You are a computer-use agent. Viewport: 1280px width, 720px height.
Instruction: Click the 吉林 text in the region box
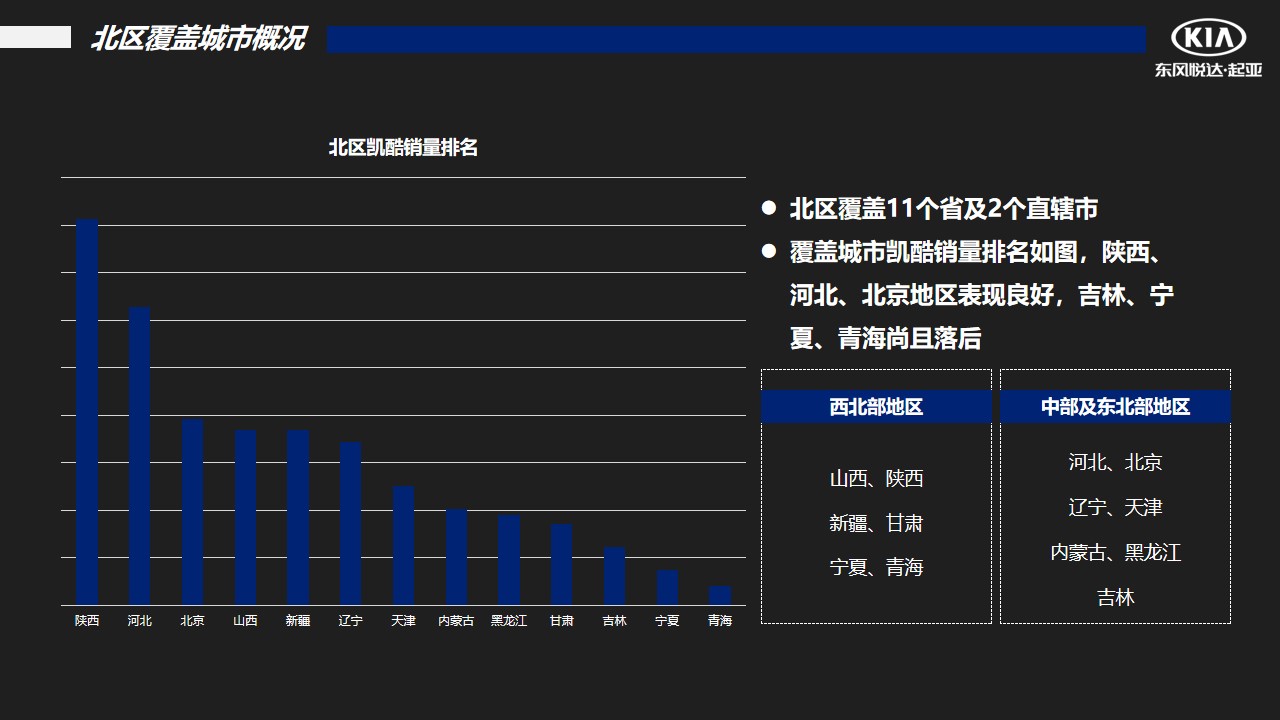[x=1115, y=597]
